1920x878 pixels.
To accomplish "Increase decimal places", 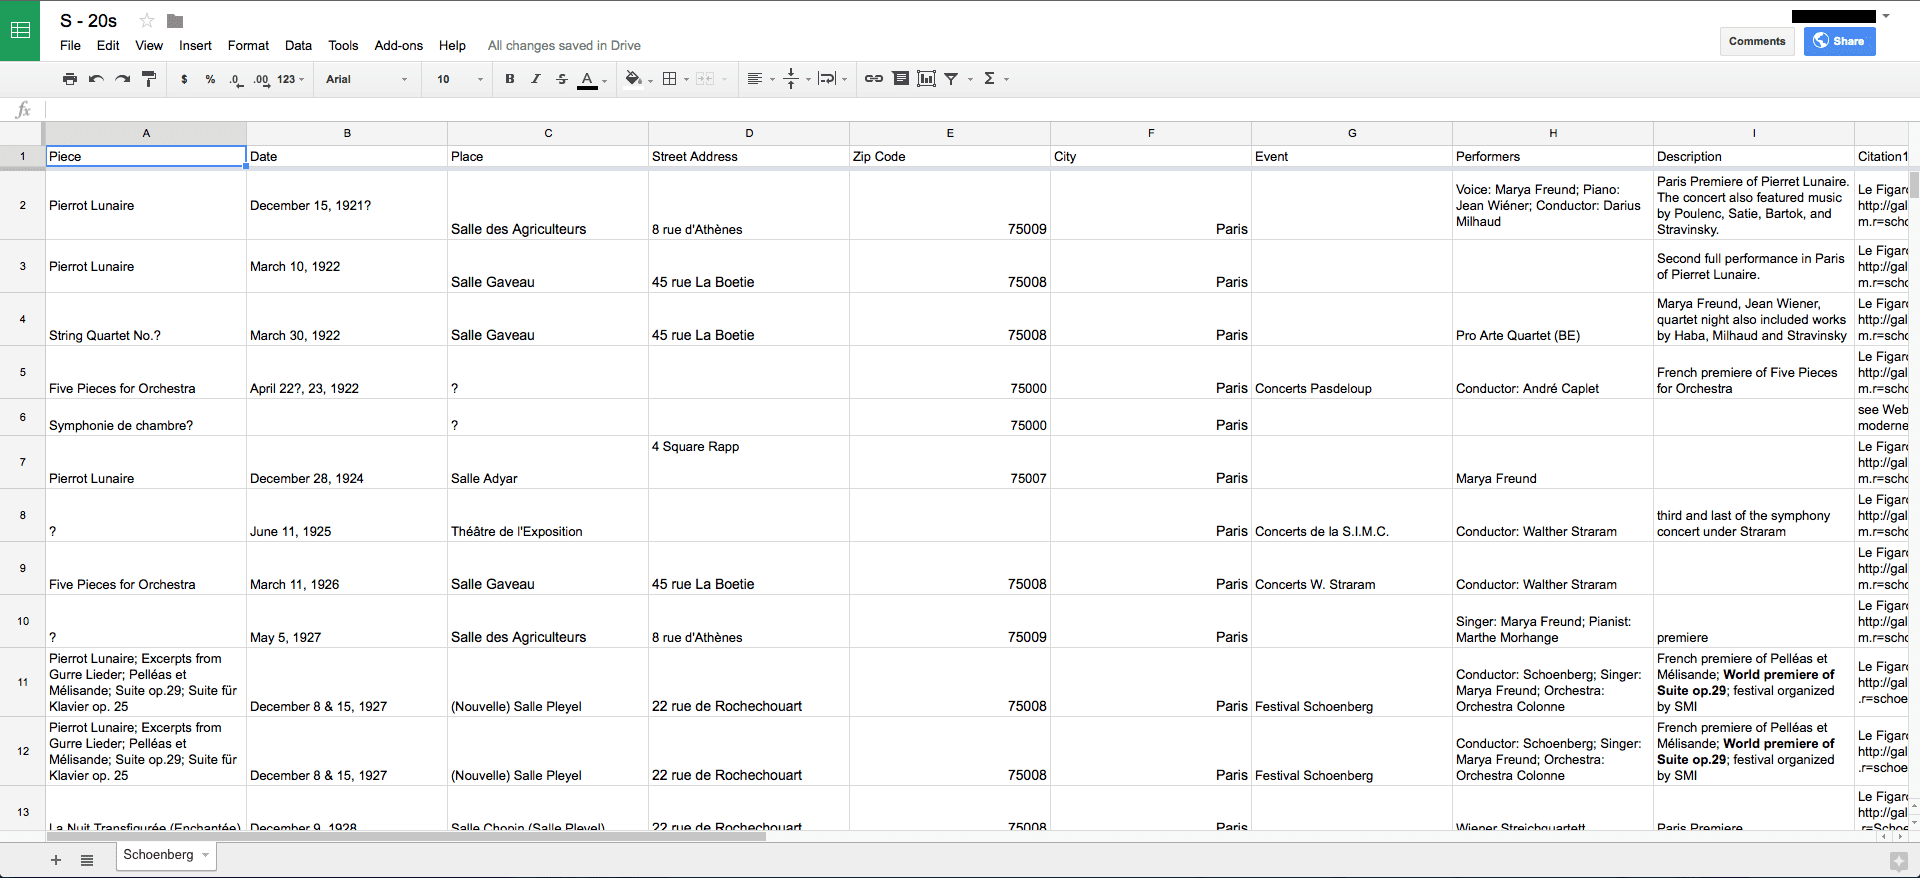I will click(x=261, y=79).
